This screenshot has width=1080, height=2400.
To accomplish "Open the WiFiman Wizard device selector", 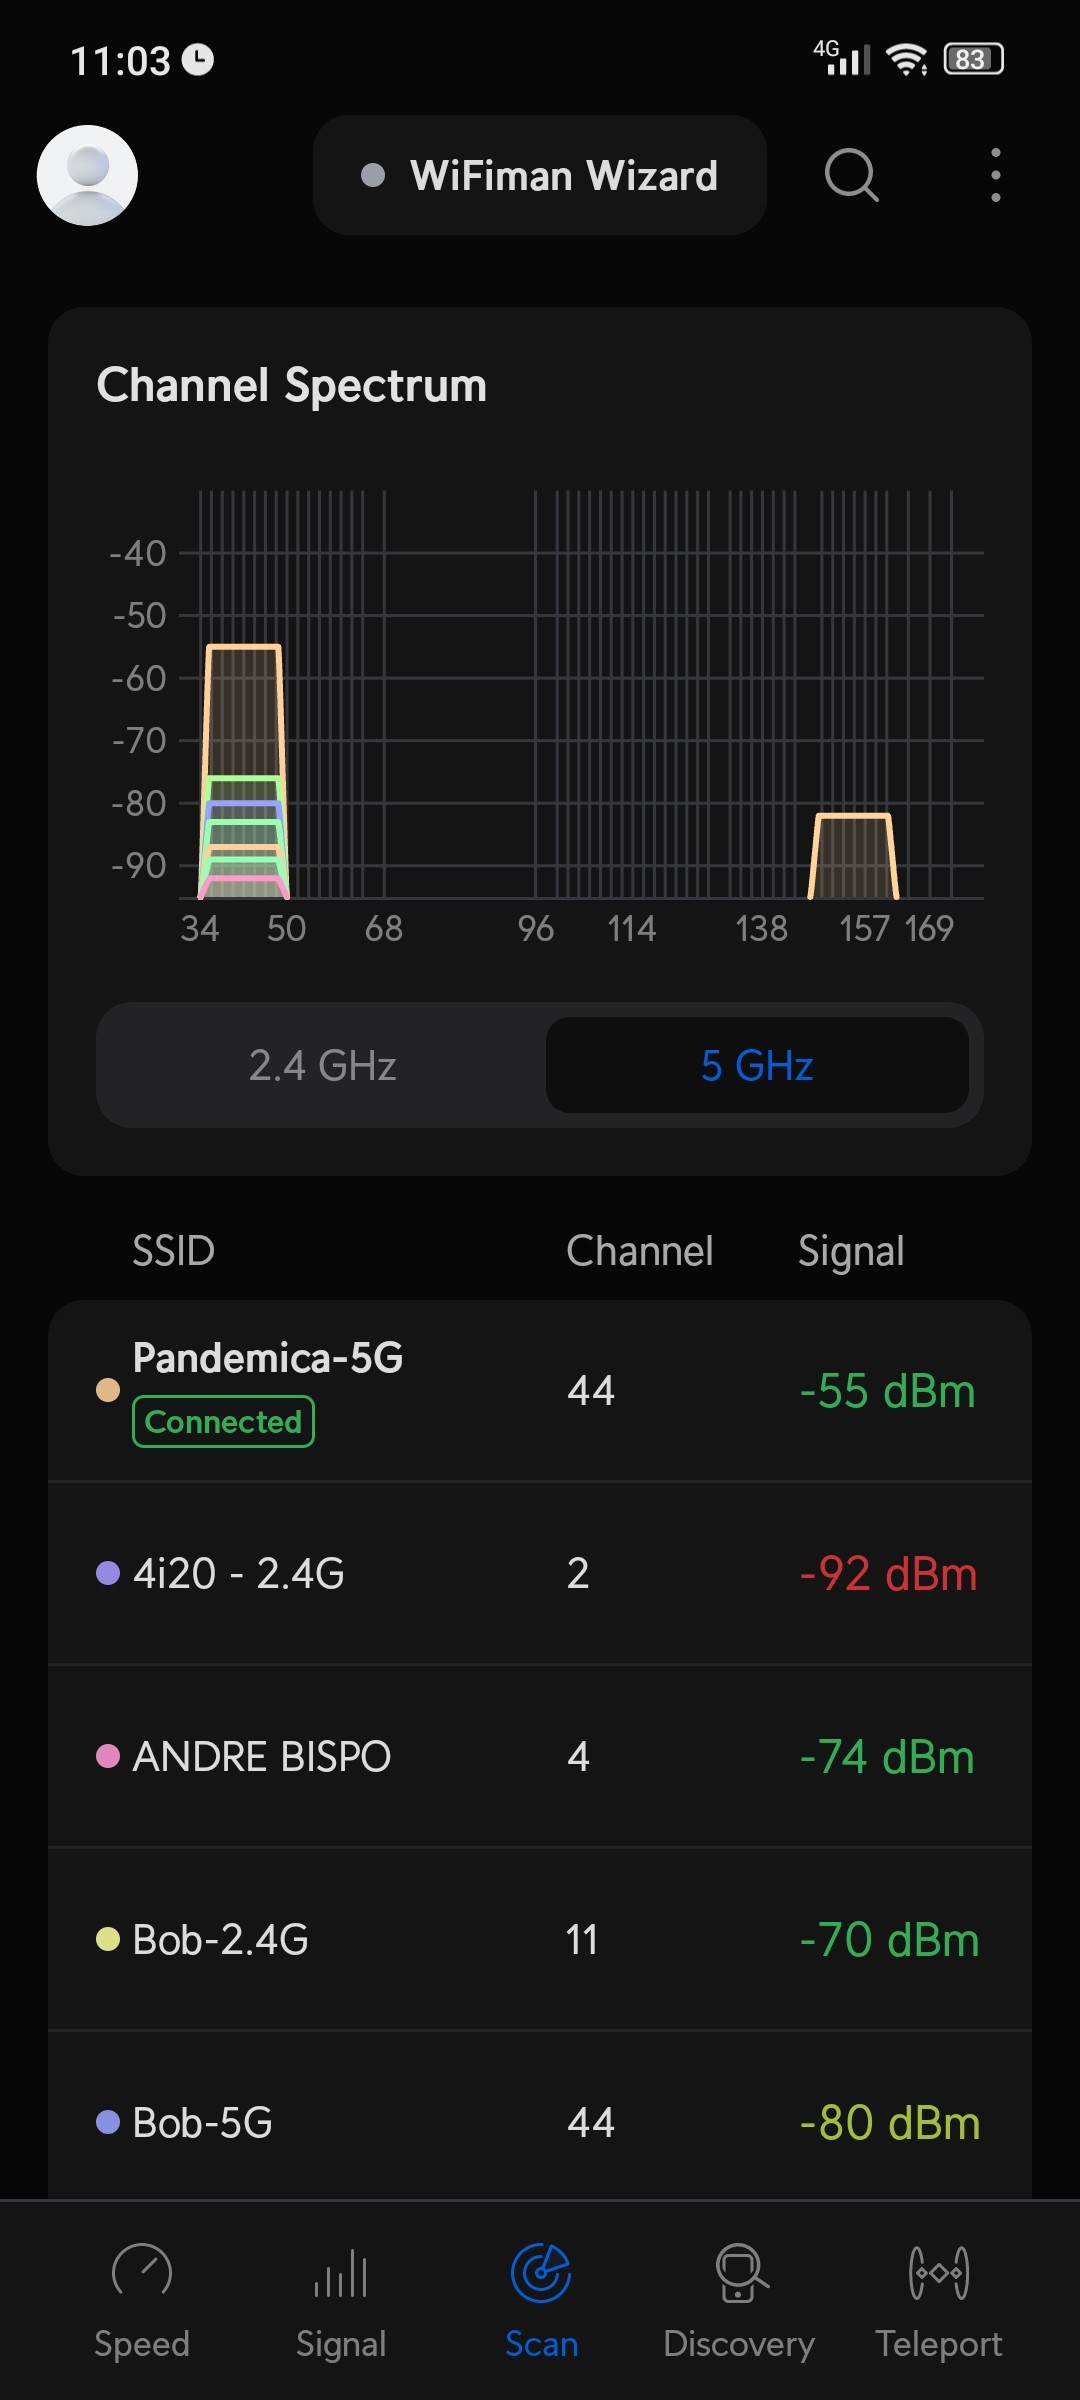I will point(540,175).
